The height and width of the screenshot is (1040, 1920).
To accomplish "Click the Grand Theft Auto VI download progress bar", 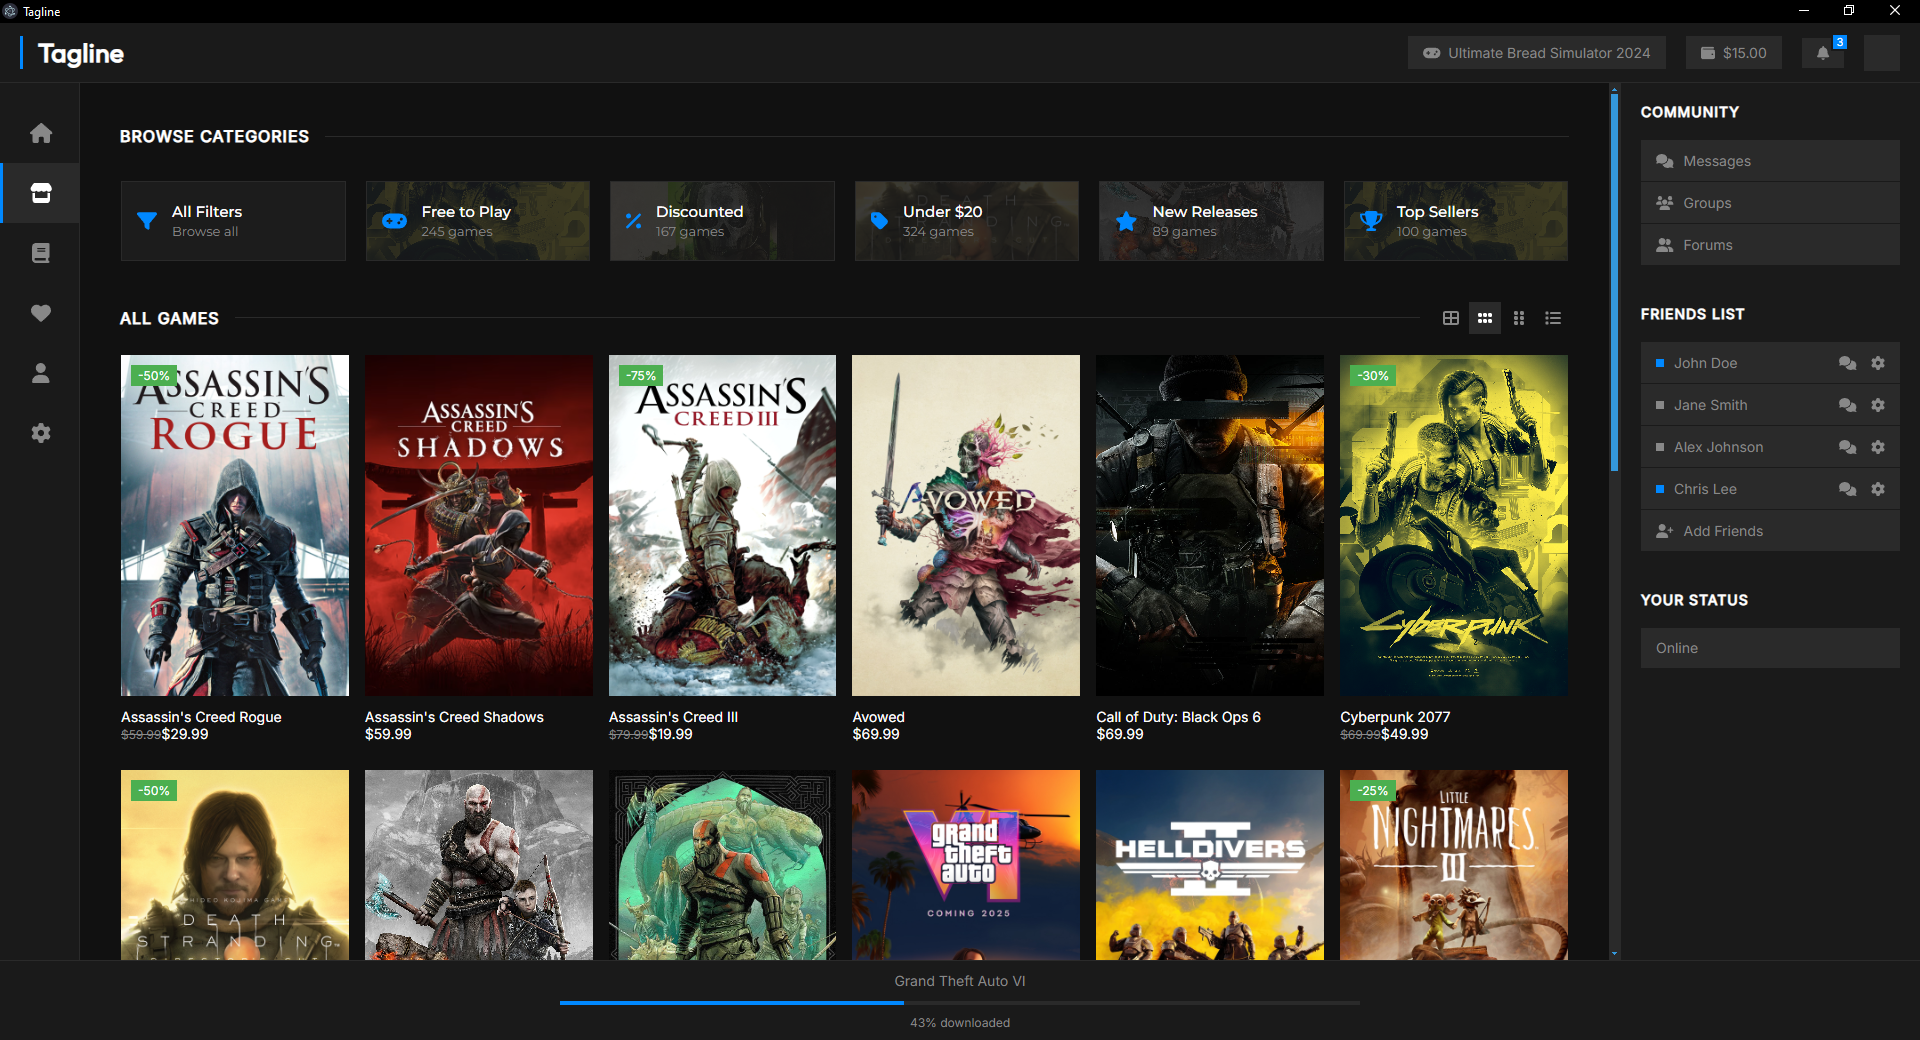I will coord(960,1002).
